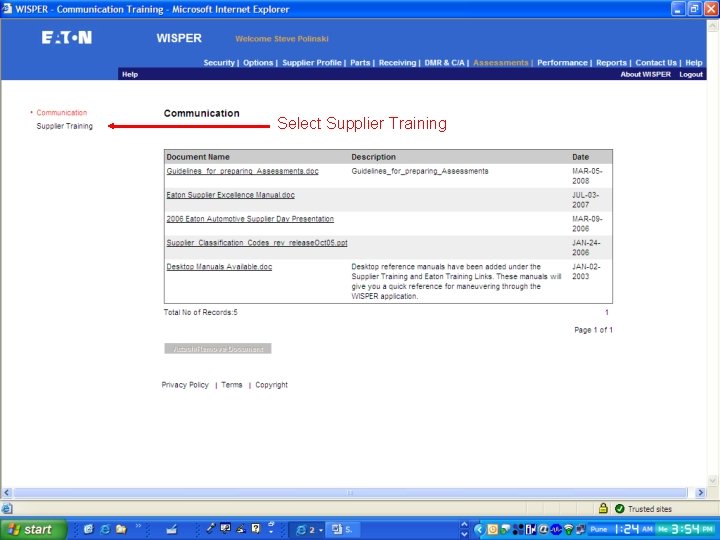Viewport: 720px width, 540px height.
Task: Click the page icon in IE status bar
Action: pos(7,508)
